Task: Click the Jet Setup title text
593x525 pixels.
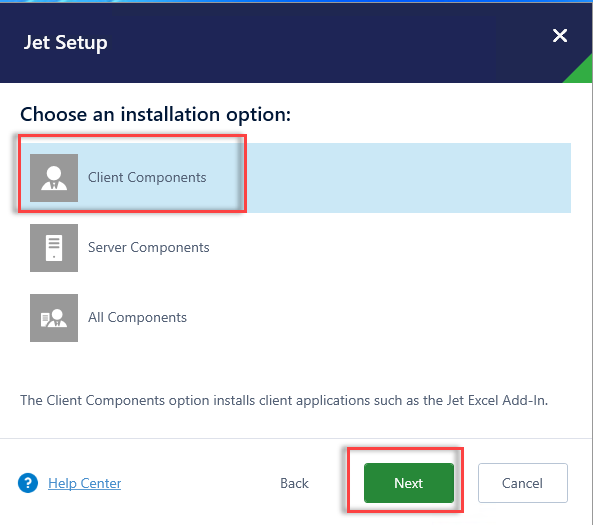Action: (x=66, y=42)
